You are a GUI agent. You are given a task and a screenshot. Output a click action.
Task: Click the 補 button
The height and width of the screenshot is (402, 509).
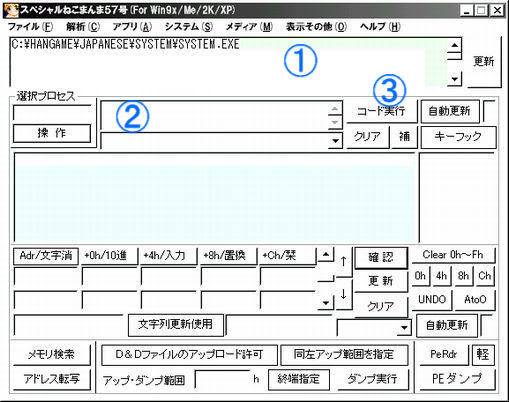pyautogui.click(x=404, y=136)
